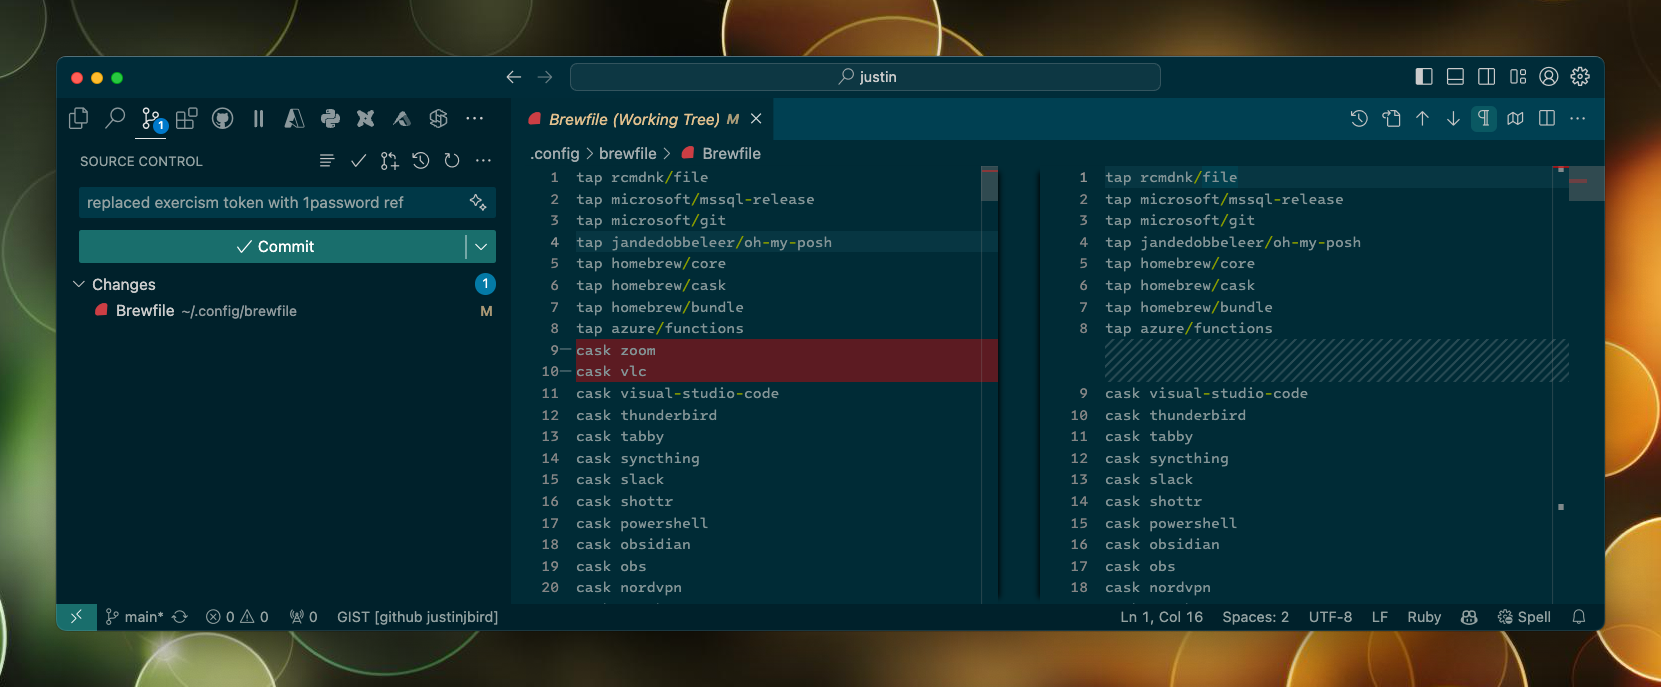1661x687 pixels.
Task: Click the X-shaped extension icon beside Python
Action: tap(366, 119)
